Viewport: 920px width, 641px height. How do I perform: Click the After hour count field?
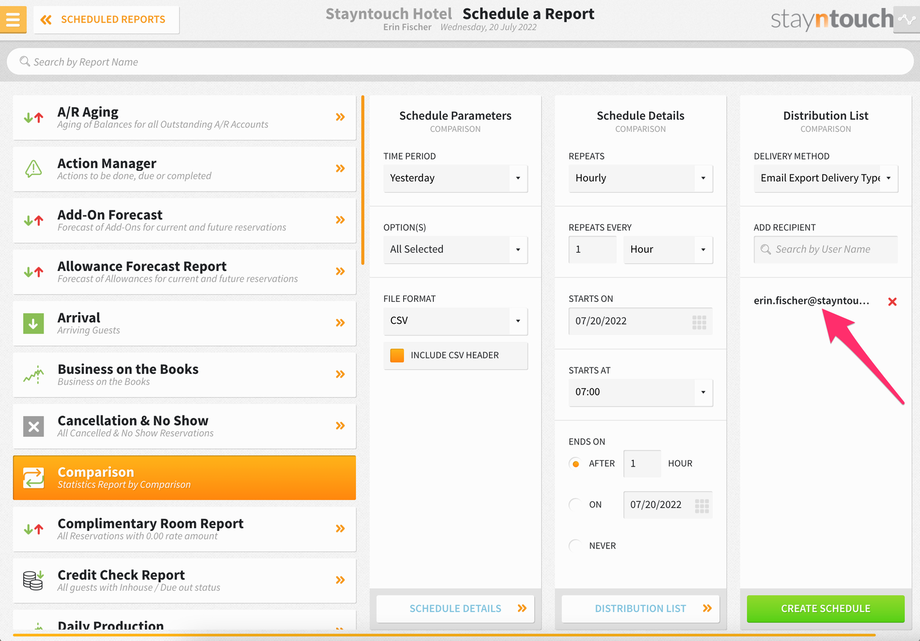tap(642, 464)
